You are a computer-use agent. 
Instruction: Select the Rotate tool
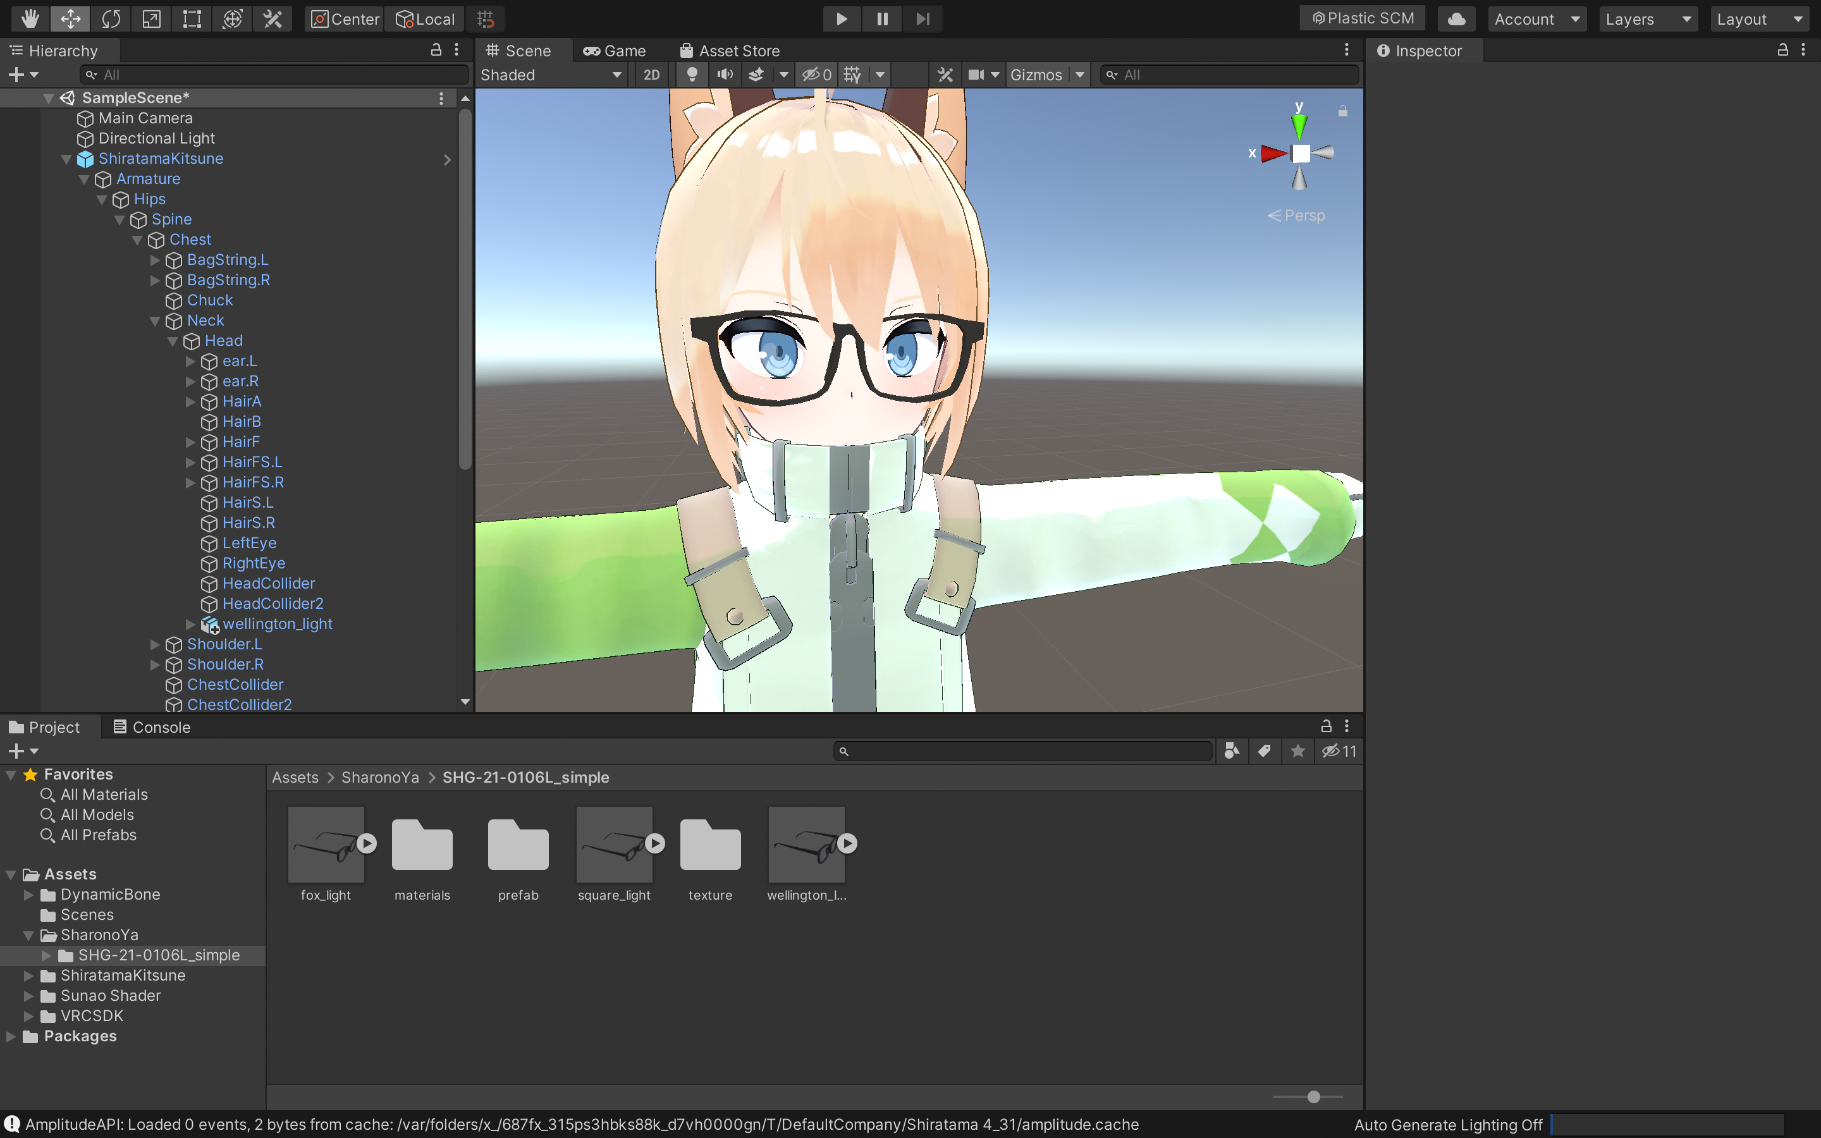pos(111,19)
